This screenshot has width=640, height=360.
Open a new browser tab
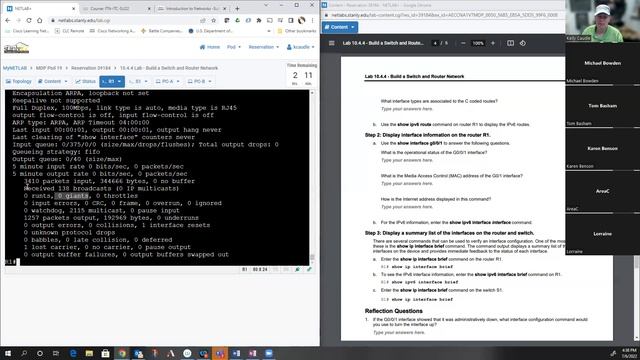pos(237,9)
